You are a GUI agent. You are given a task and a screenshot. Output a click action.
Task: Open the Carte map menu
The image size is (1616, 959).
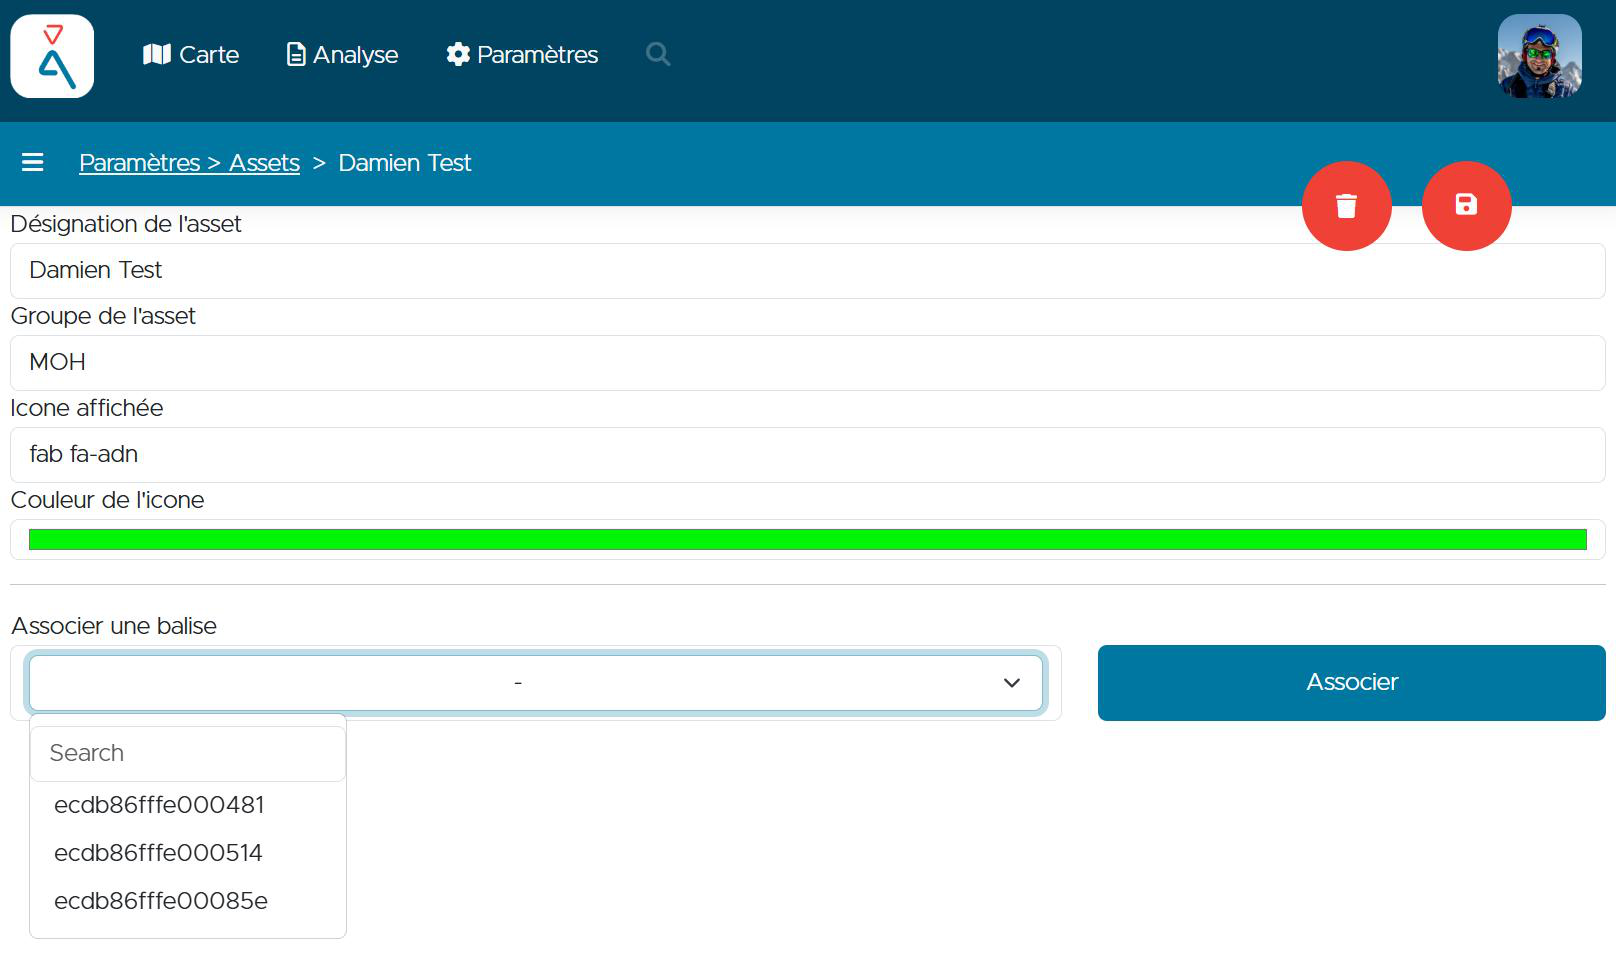[x=191, y=54]
